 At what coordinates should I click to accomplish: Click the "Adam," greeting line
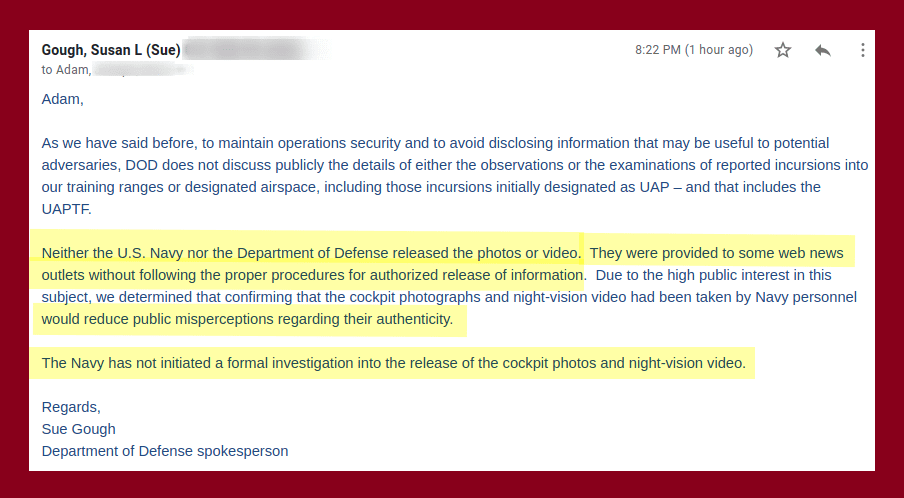(x=62, y=99)
